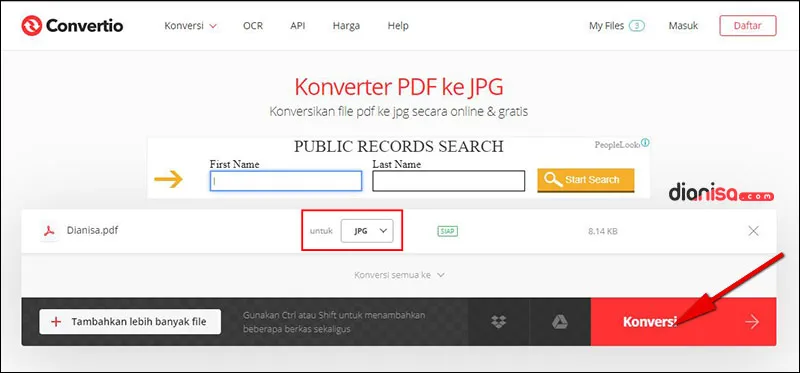Click the PDF file icon for Dianisa.pdf
Screen dimensions: 800x373
[49, 231]
